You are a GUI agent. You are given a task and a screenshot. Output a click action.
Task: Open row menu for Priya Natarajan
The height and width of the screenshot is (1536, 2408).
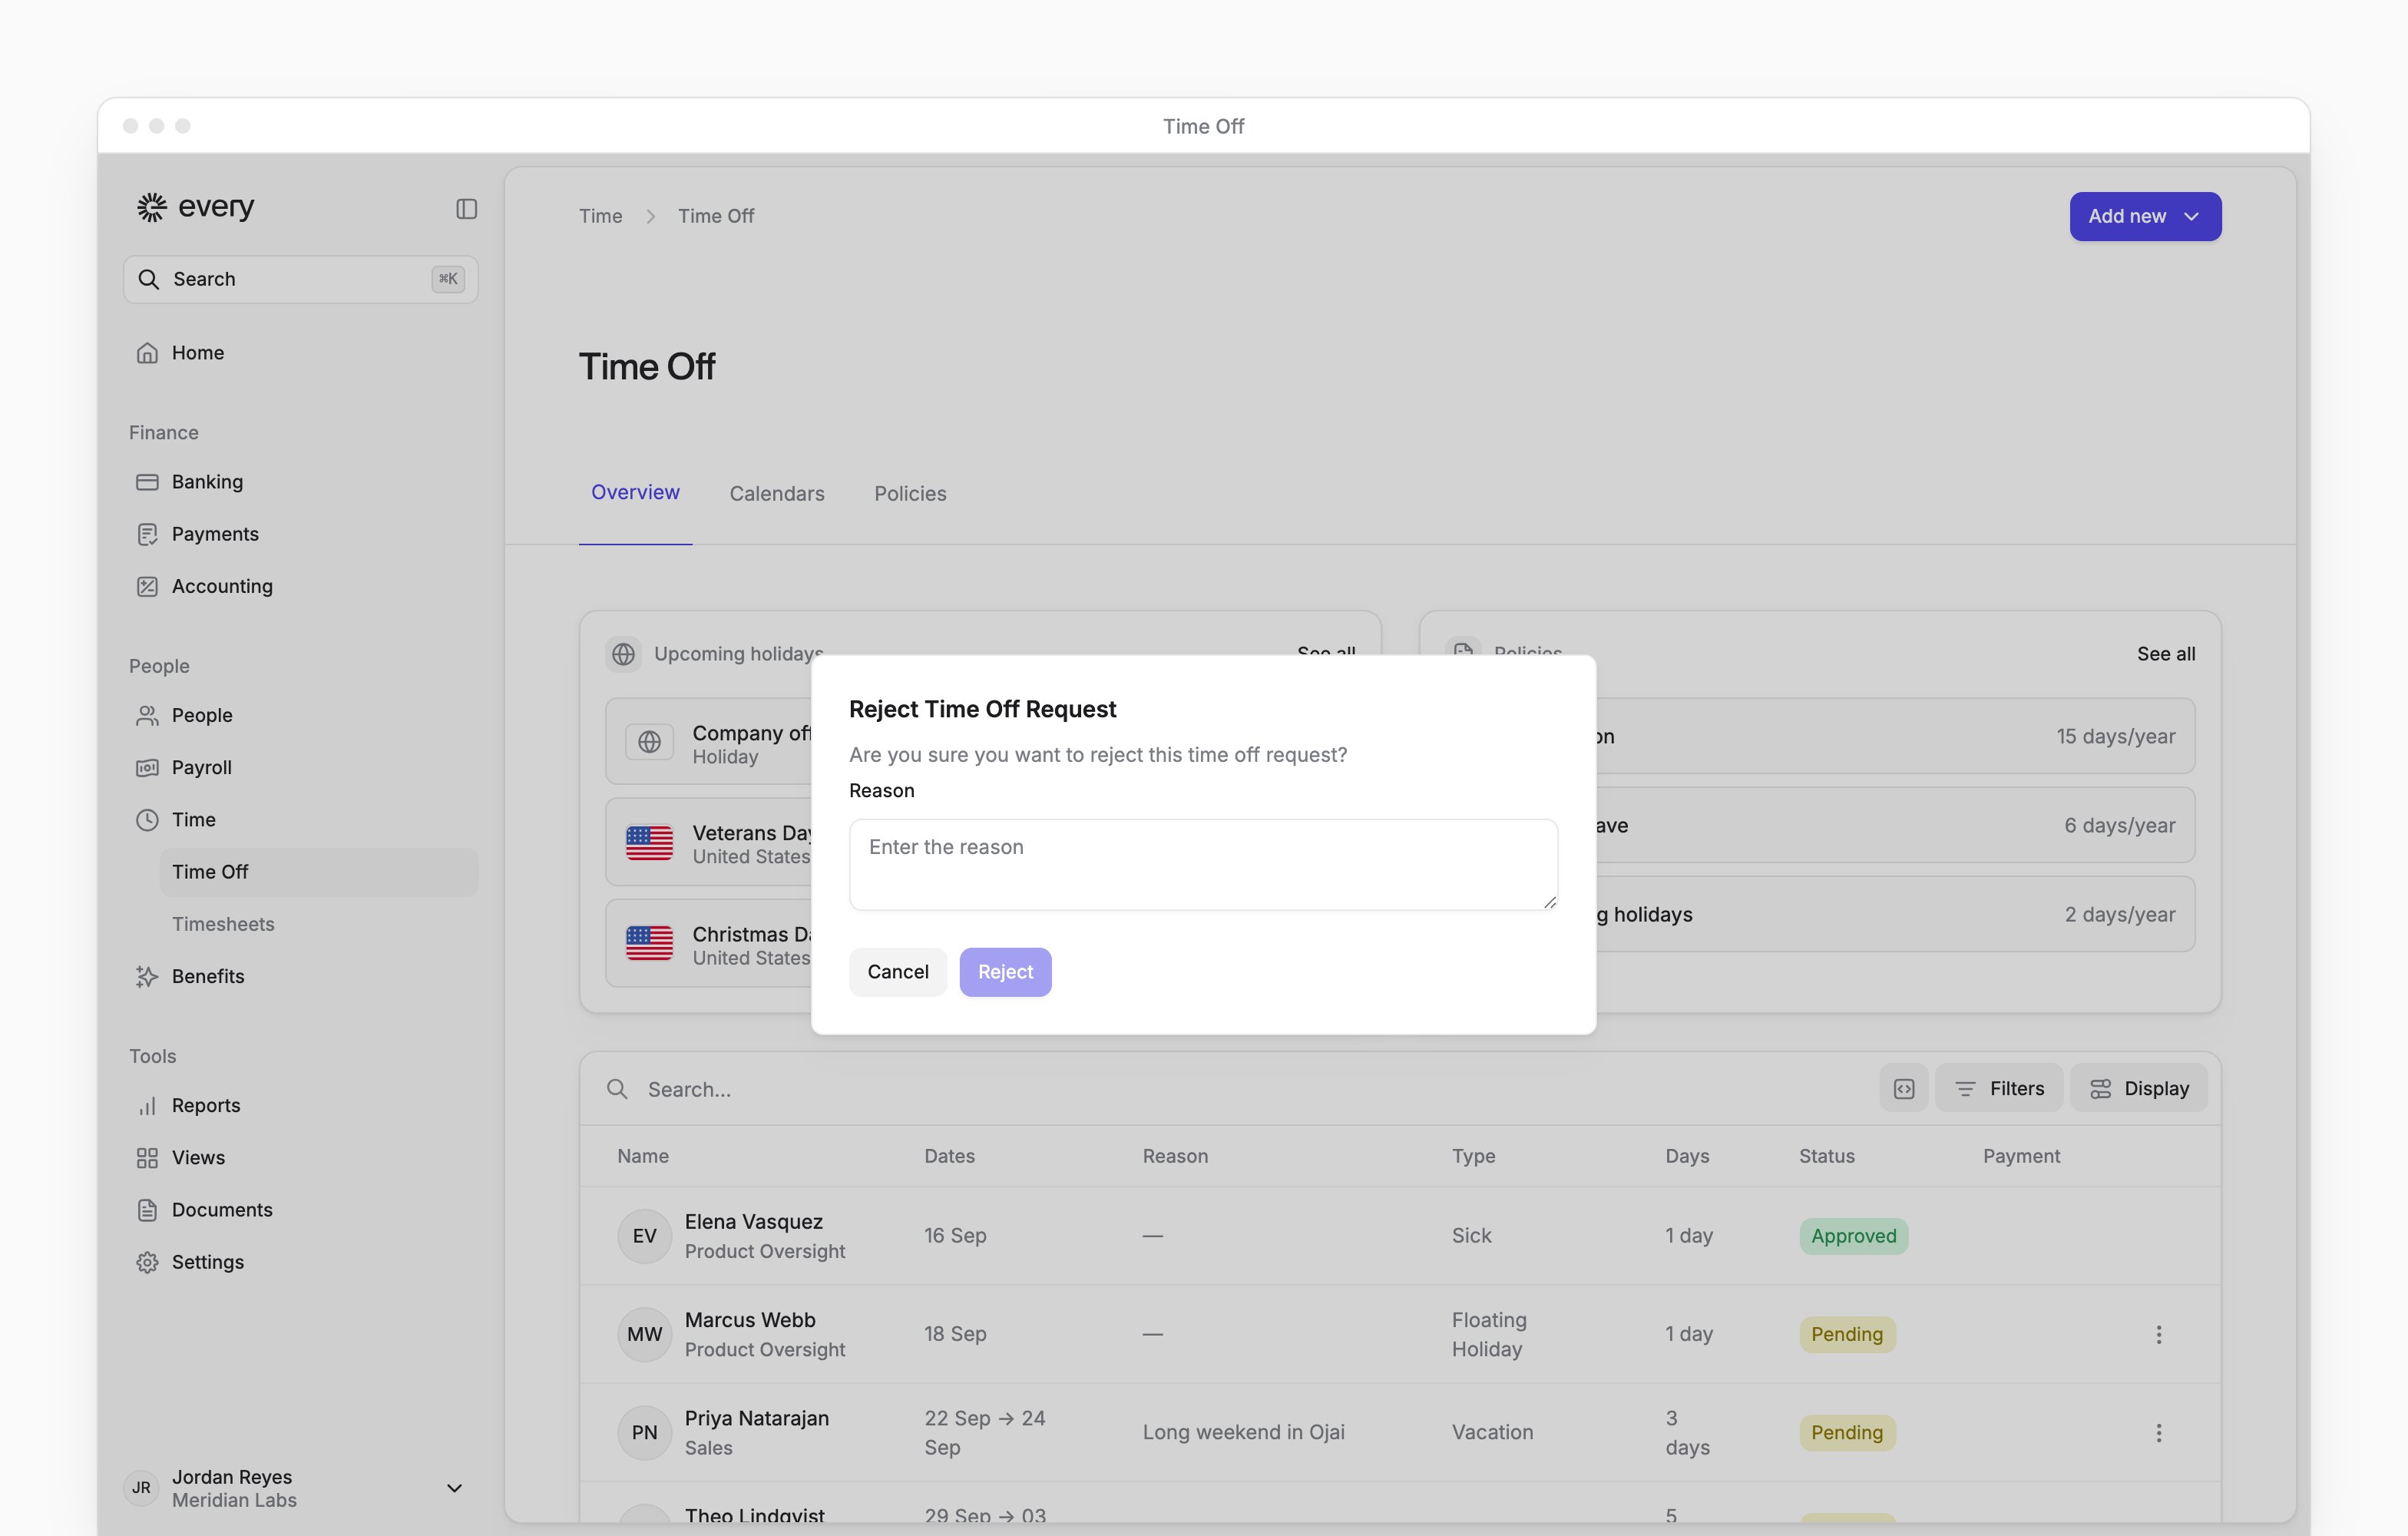pyautogui.click(x=2158, y=1432)
